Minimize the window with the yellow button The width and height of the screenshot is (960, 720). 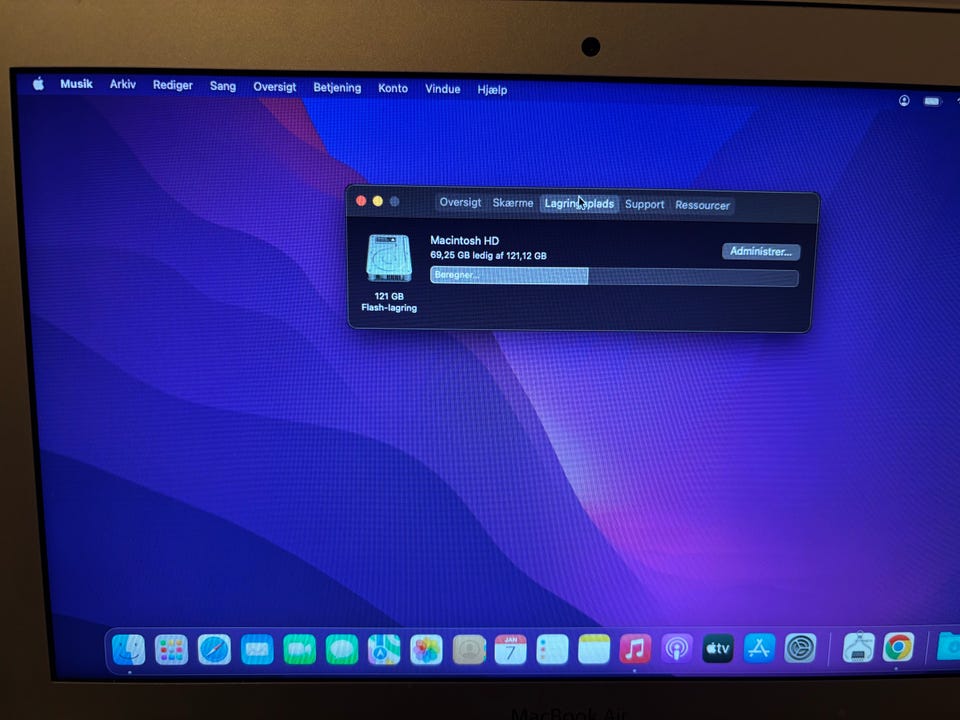(378, 201)
